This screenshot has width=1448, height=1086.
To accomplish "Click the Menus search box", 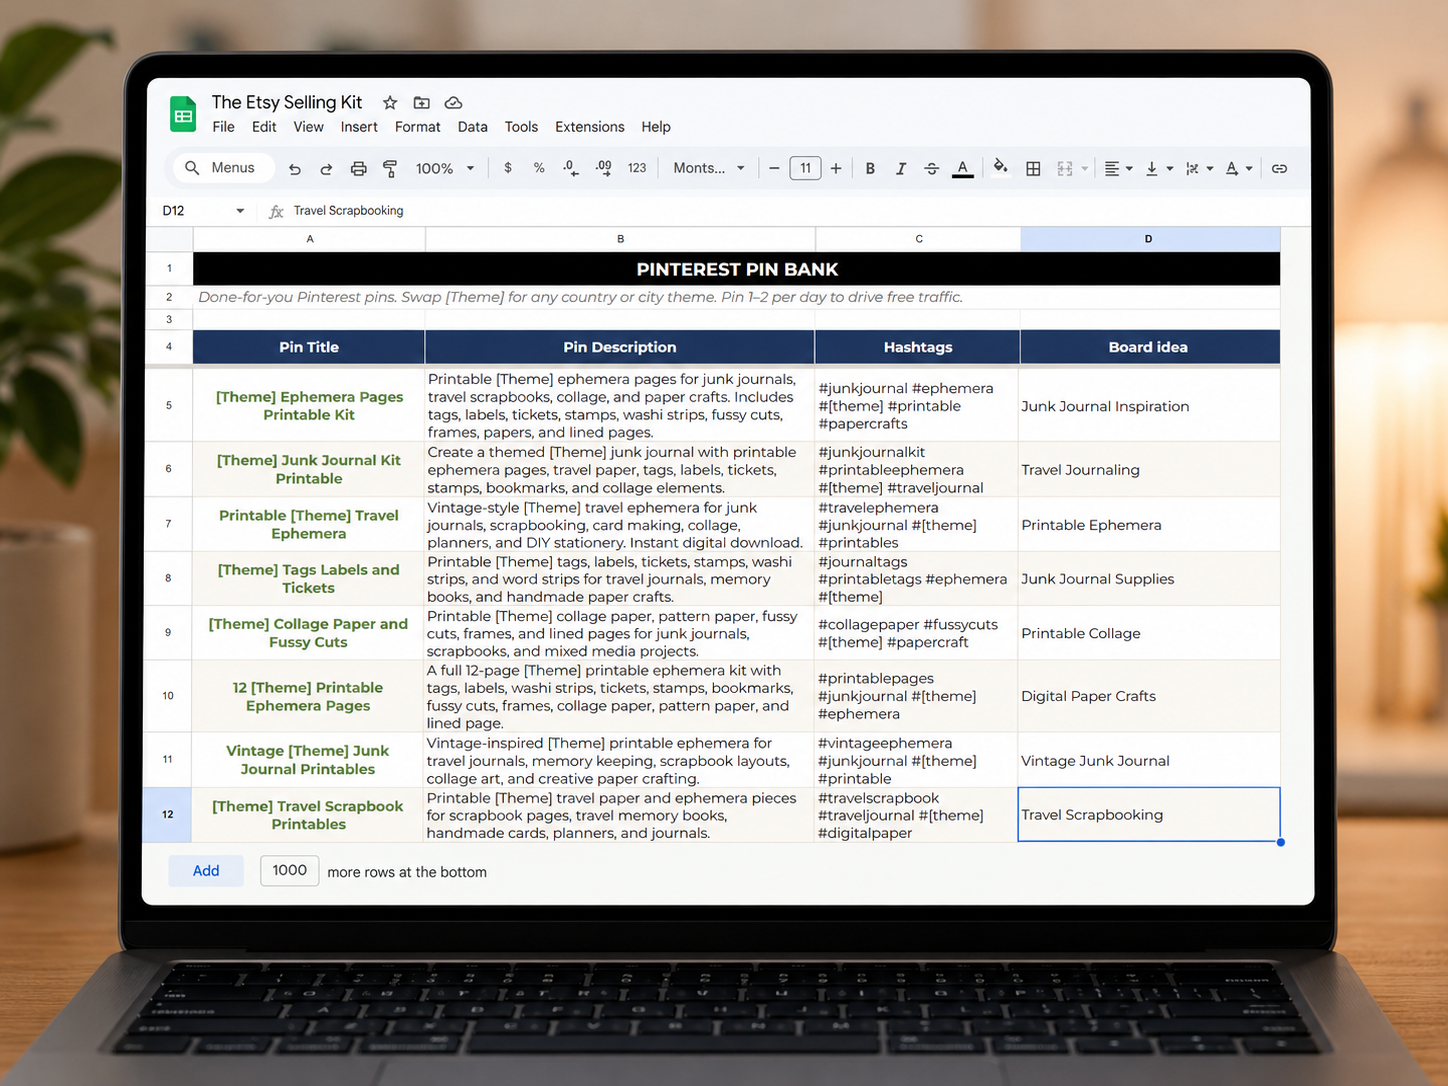I will pyautogui.click(x=225, y=168).
